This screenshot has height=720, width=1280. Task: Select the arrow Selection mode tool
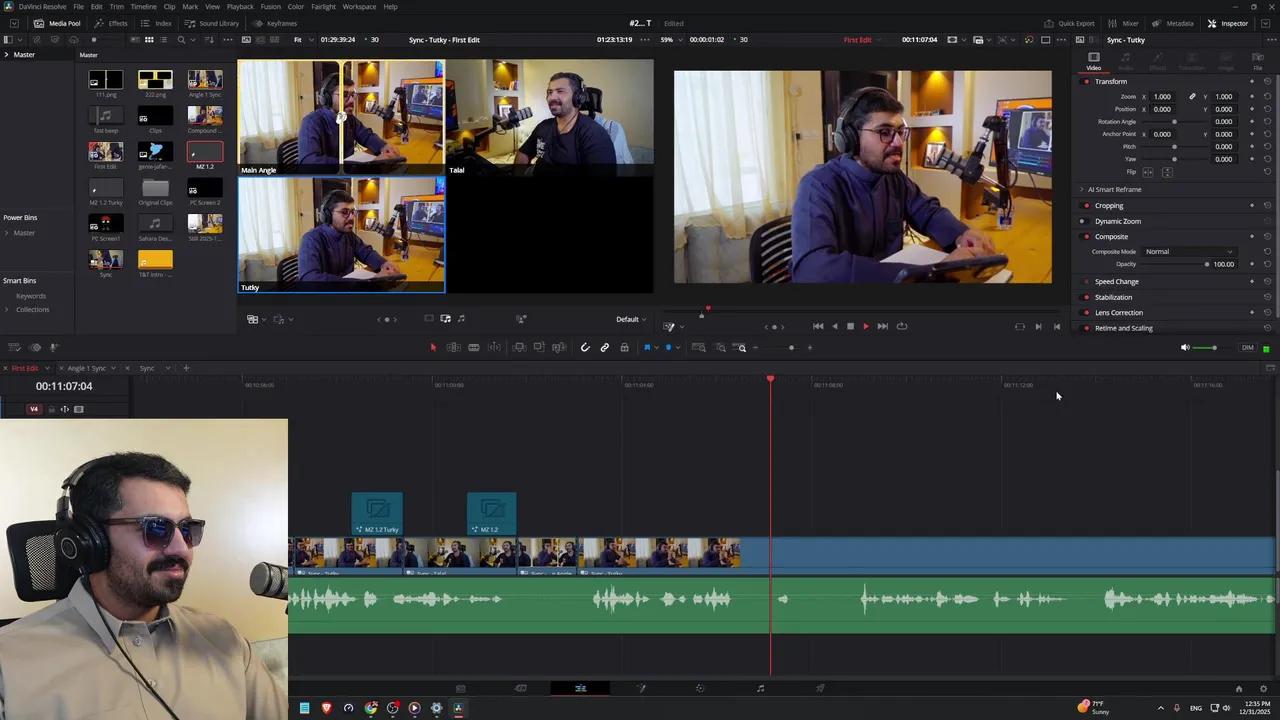point(433,347)
